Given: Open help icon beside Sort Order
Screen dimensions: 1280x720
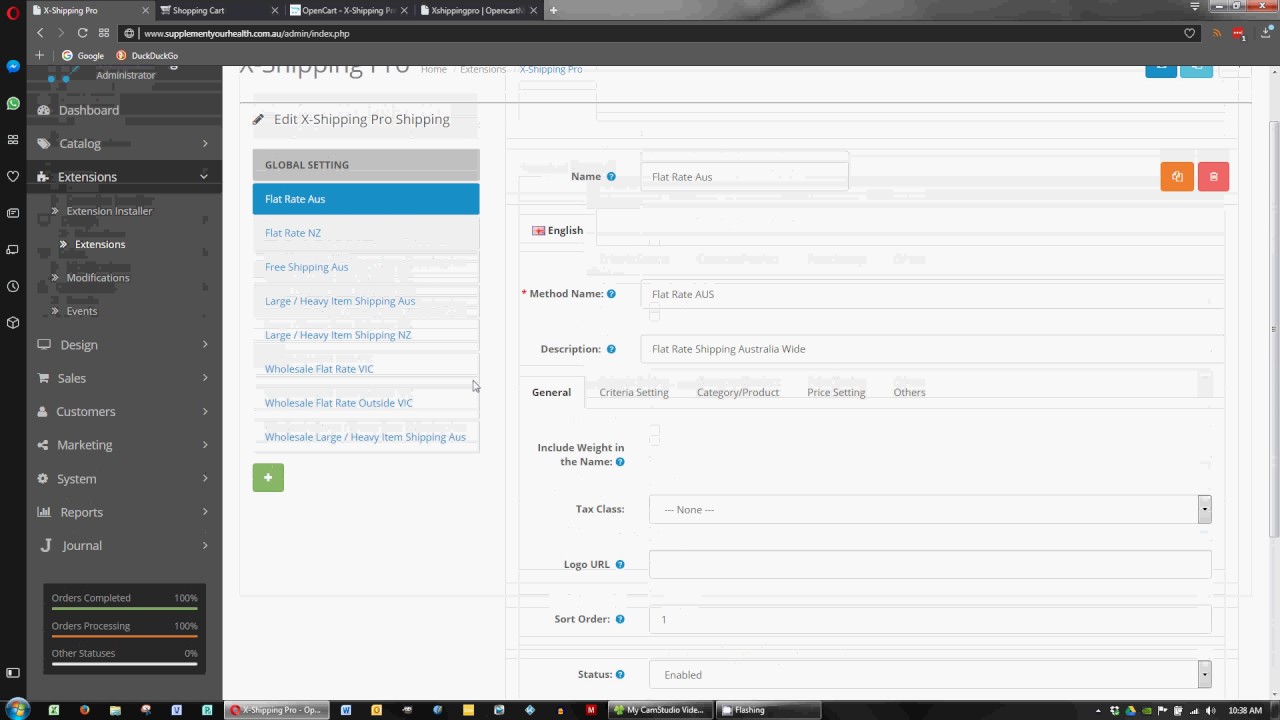Looking at the screenshot, I should [620, 619].
